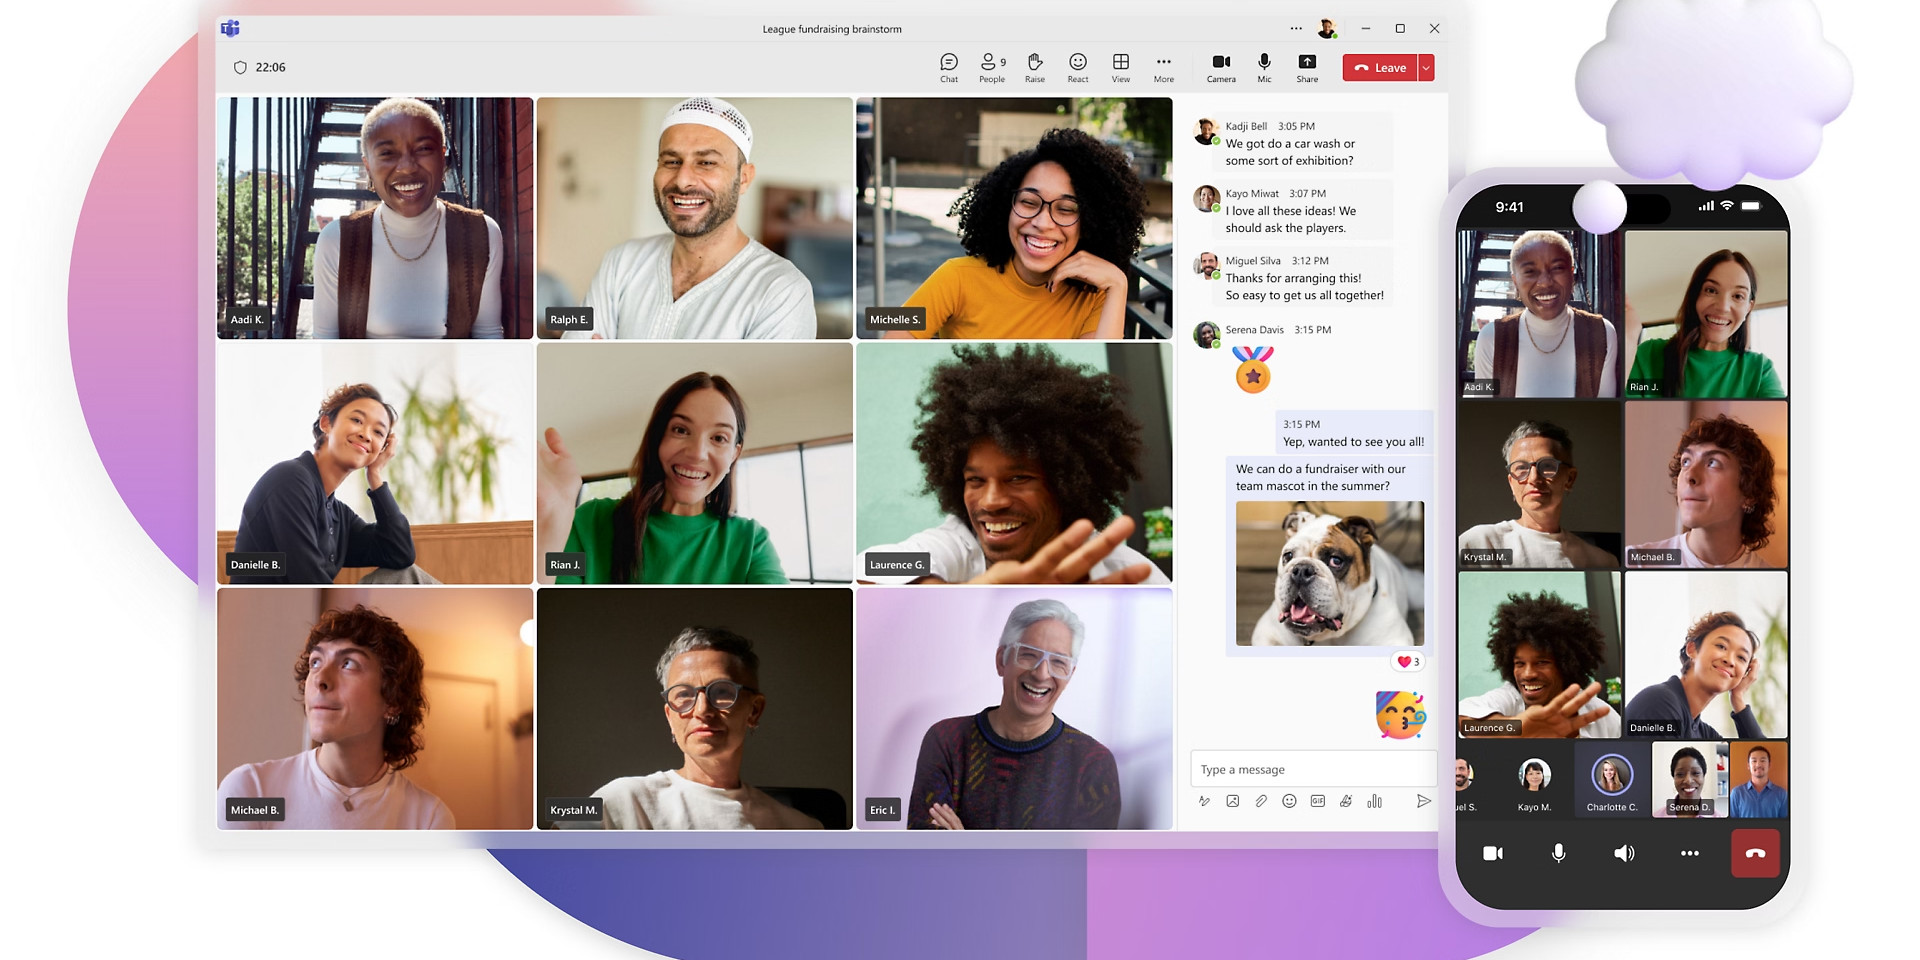Click the heart reaction count on the message

pos(1408,662)
